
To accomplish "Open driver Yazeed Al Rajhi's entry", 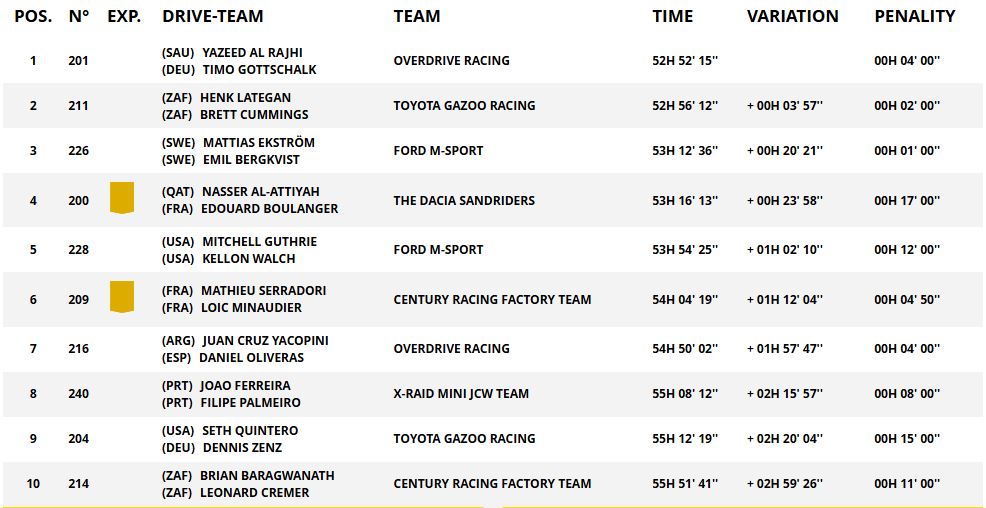I will [252, 52].
